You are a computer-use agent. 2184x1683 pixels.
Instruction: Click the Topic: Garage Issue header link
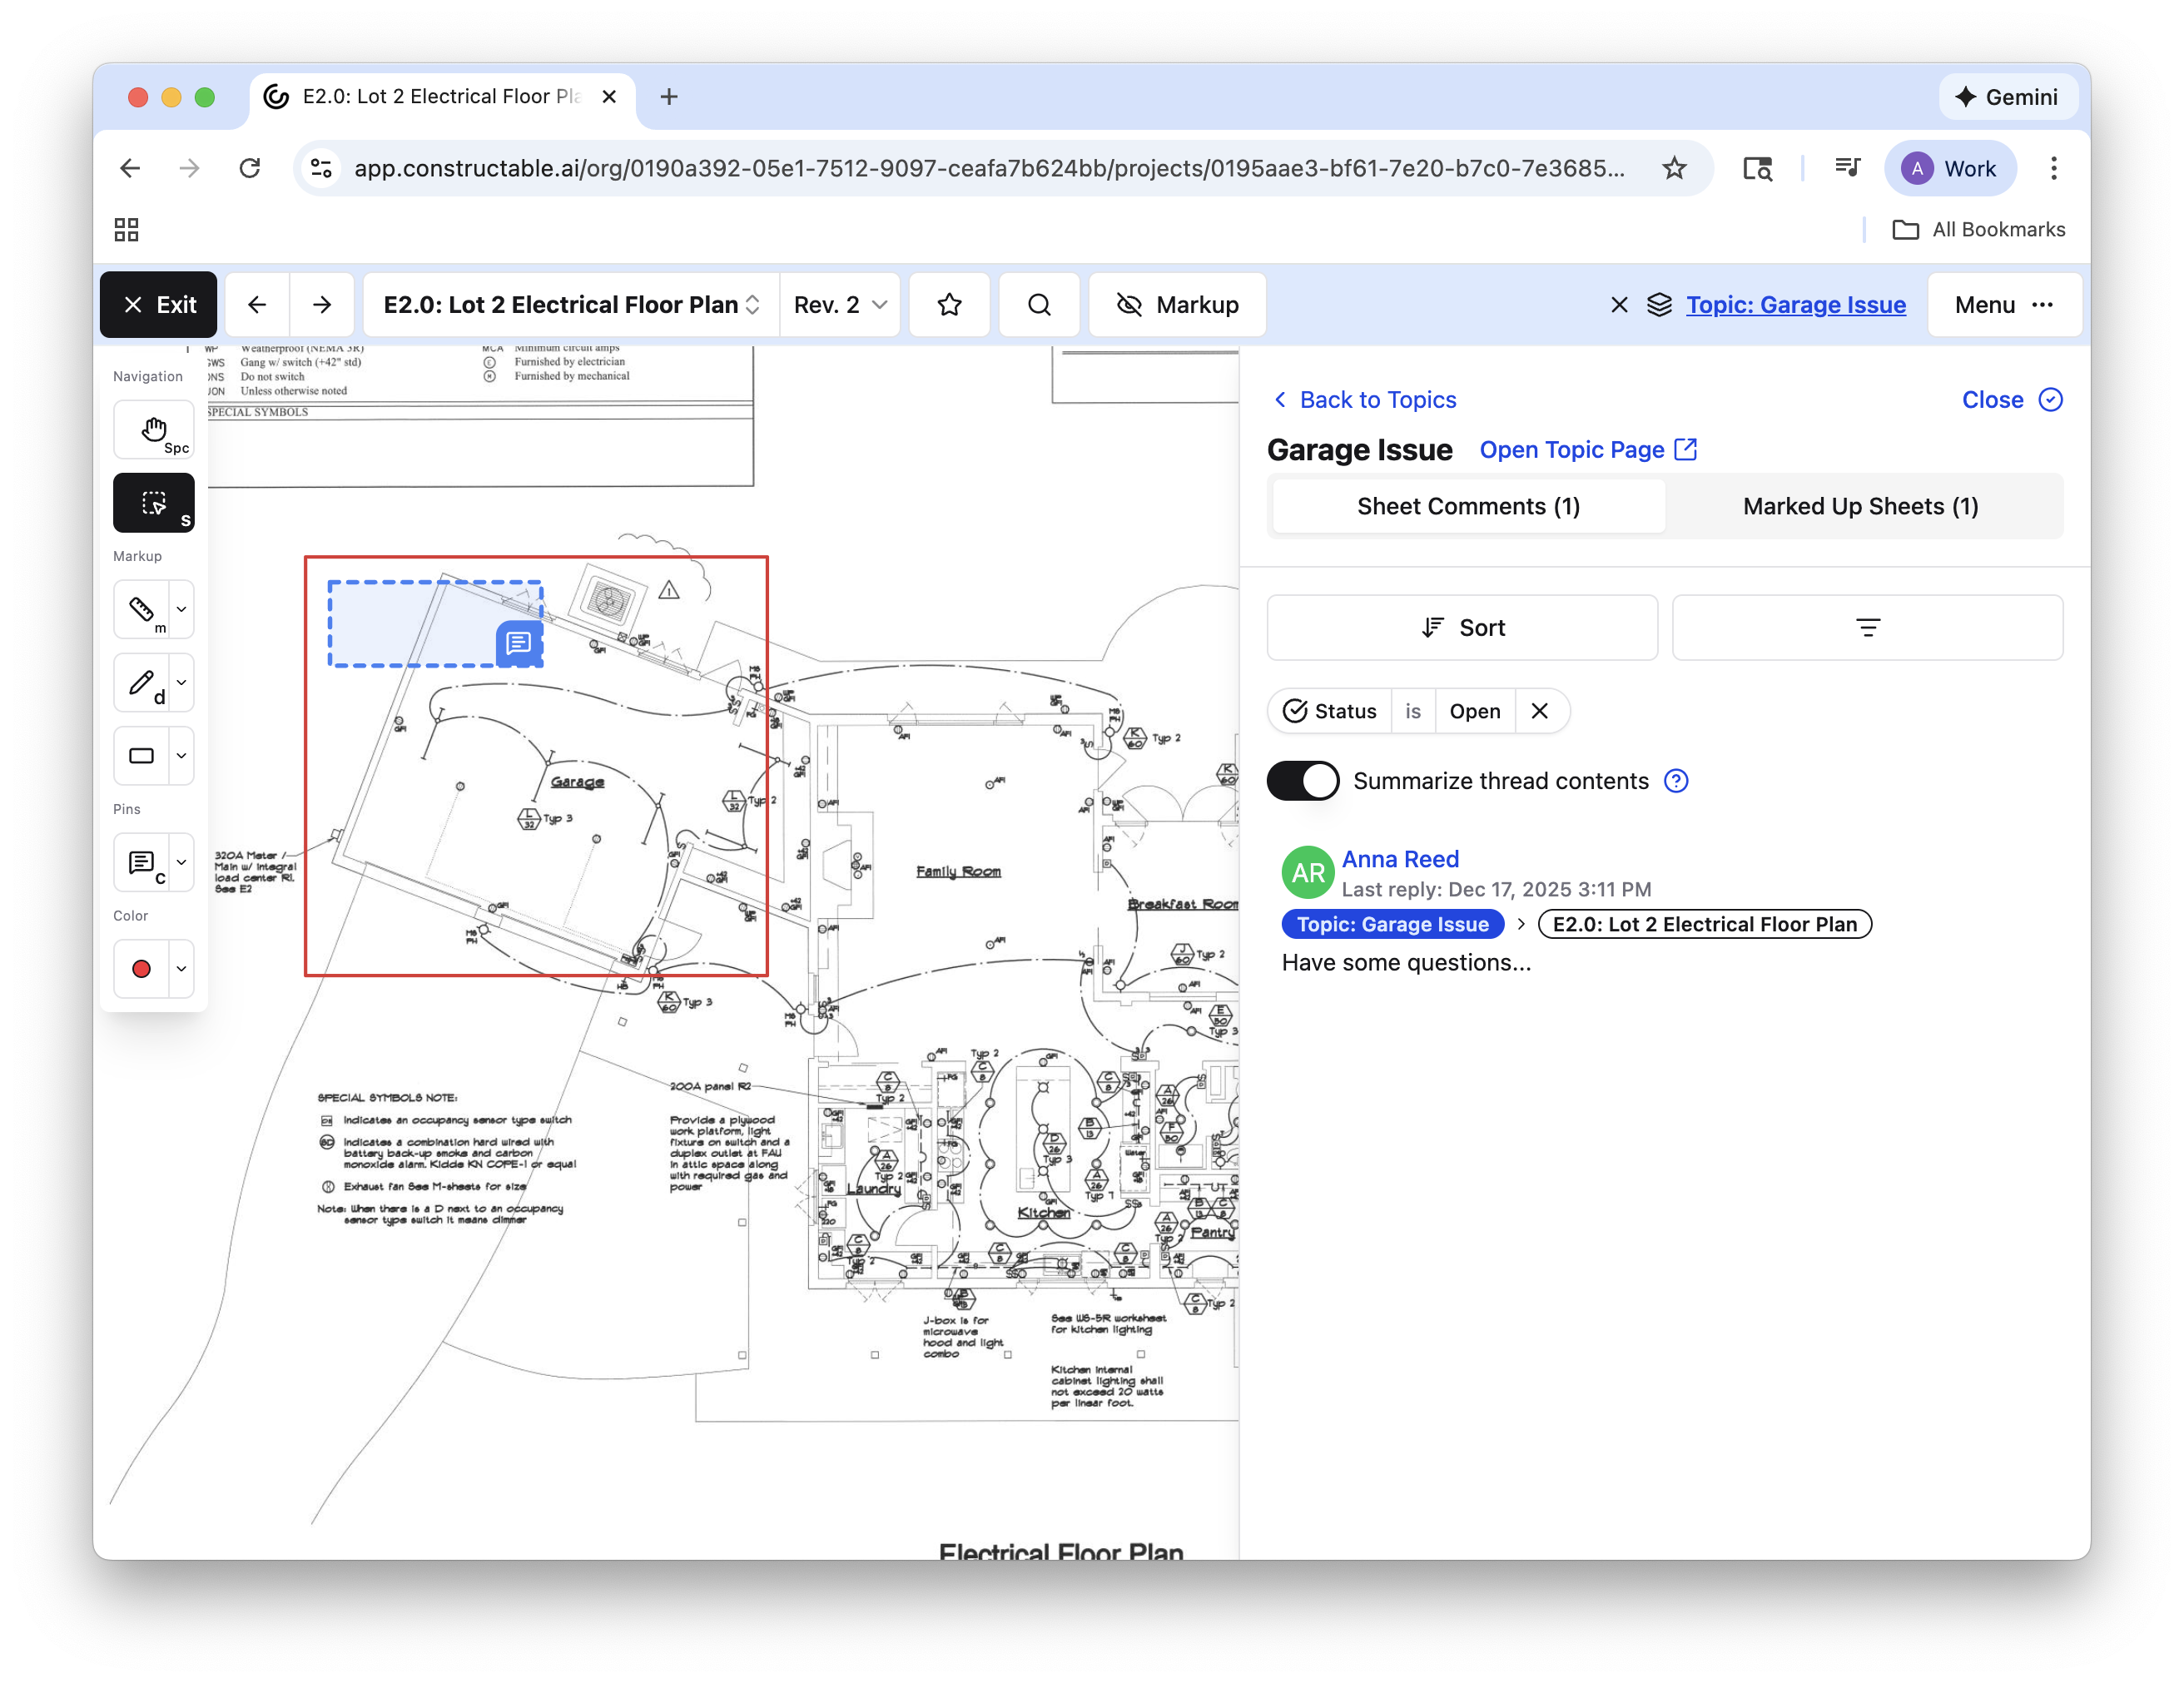(1795, 305)
